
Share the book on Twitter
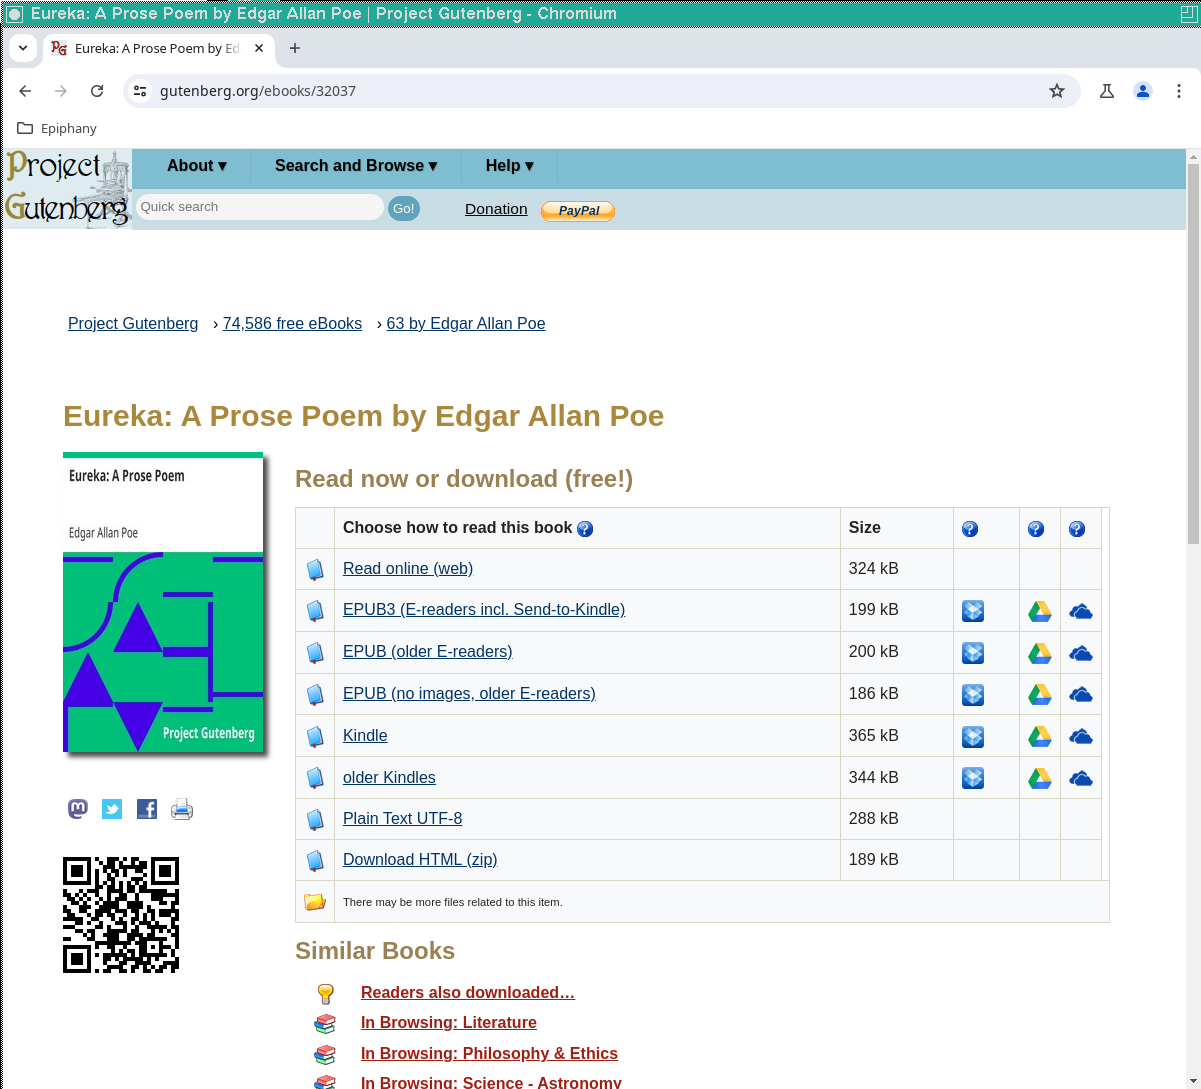(x=112, y=809)
